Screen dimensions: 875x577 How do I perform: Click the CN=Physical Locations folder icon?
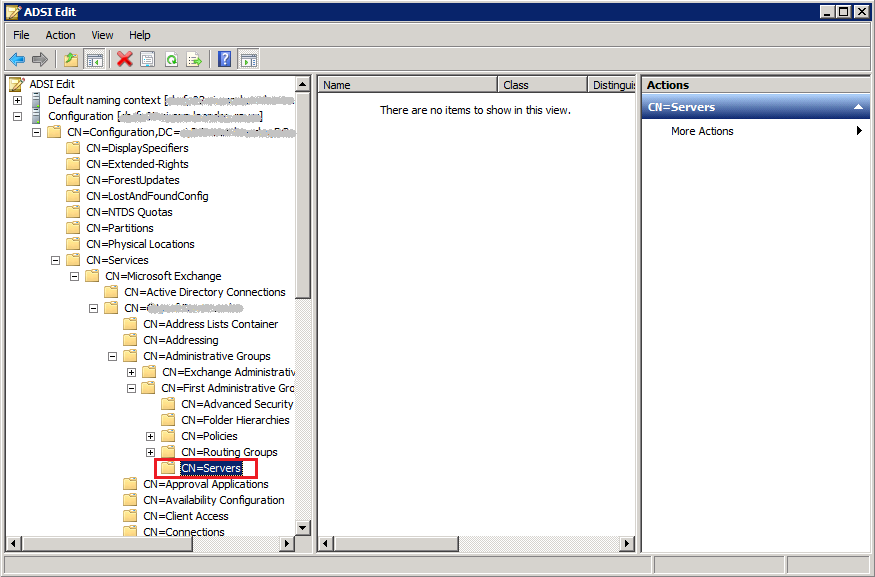(73, 244)
